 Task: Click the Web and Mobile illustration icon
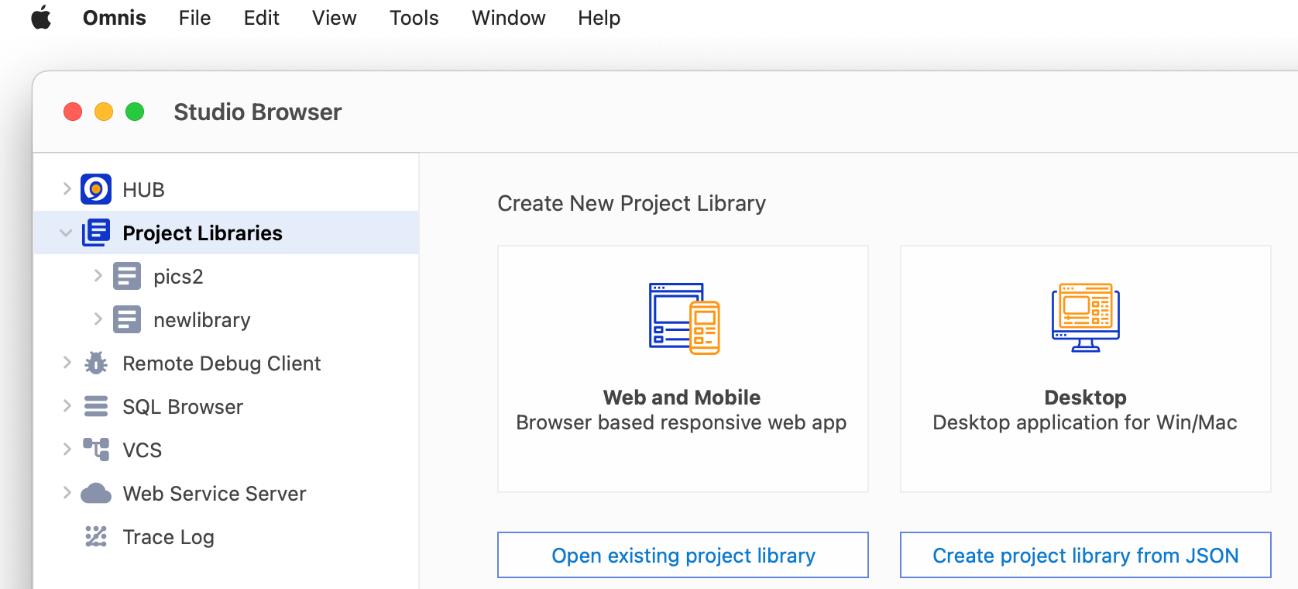[x=684, y=318]
